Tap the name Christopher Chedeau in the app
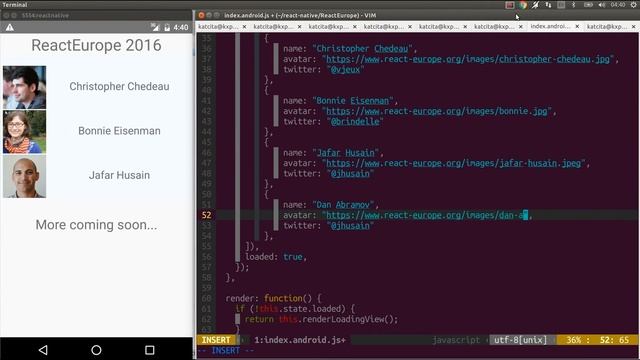The image size is (640, 360). click(119, 87)
